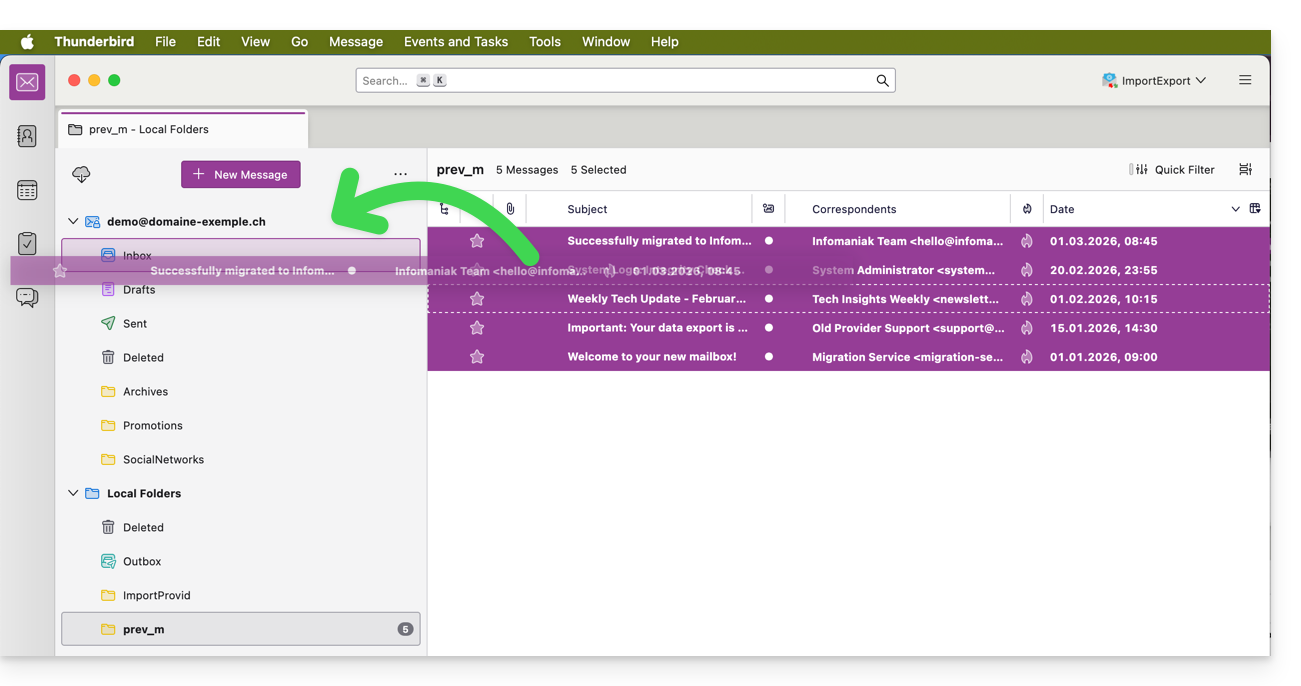1301x686 pixels.
Task: Click the Get Messages cloud icon
Action: click(x=81, y=175)
